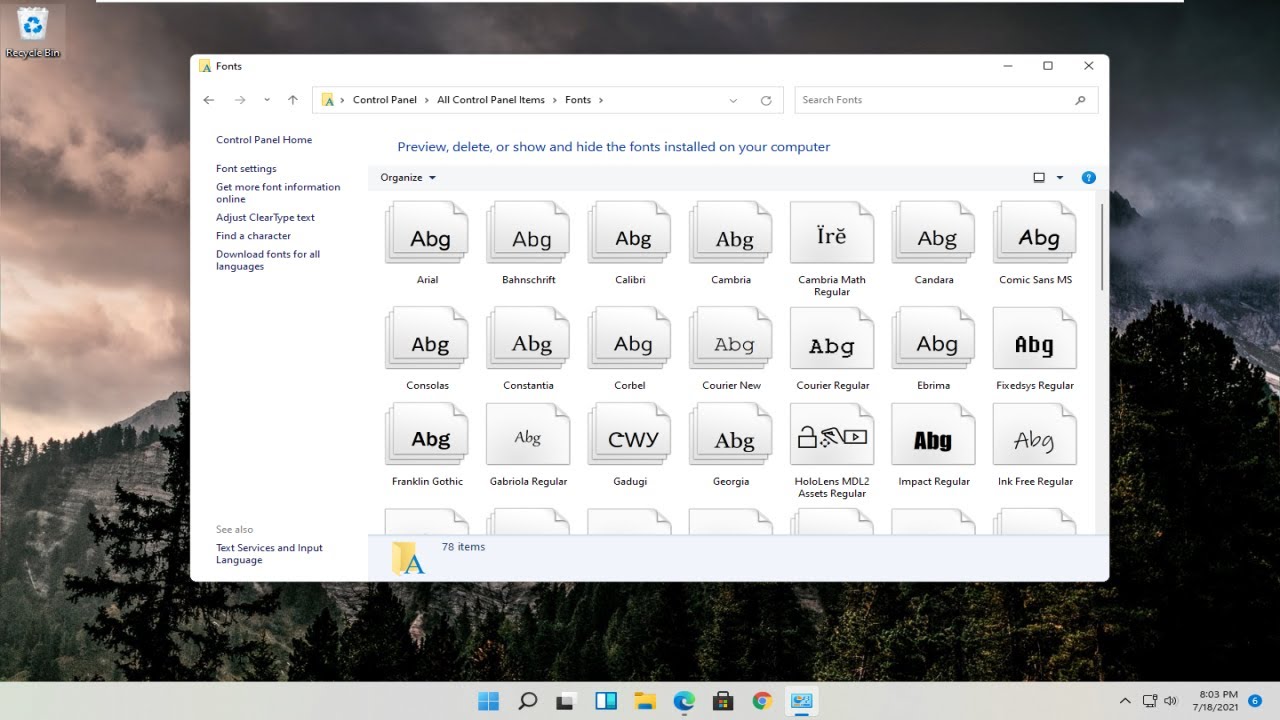Select the Constantia font icon
1280x720 pixels.
(x=528, y=339)
